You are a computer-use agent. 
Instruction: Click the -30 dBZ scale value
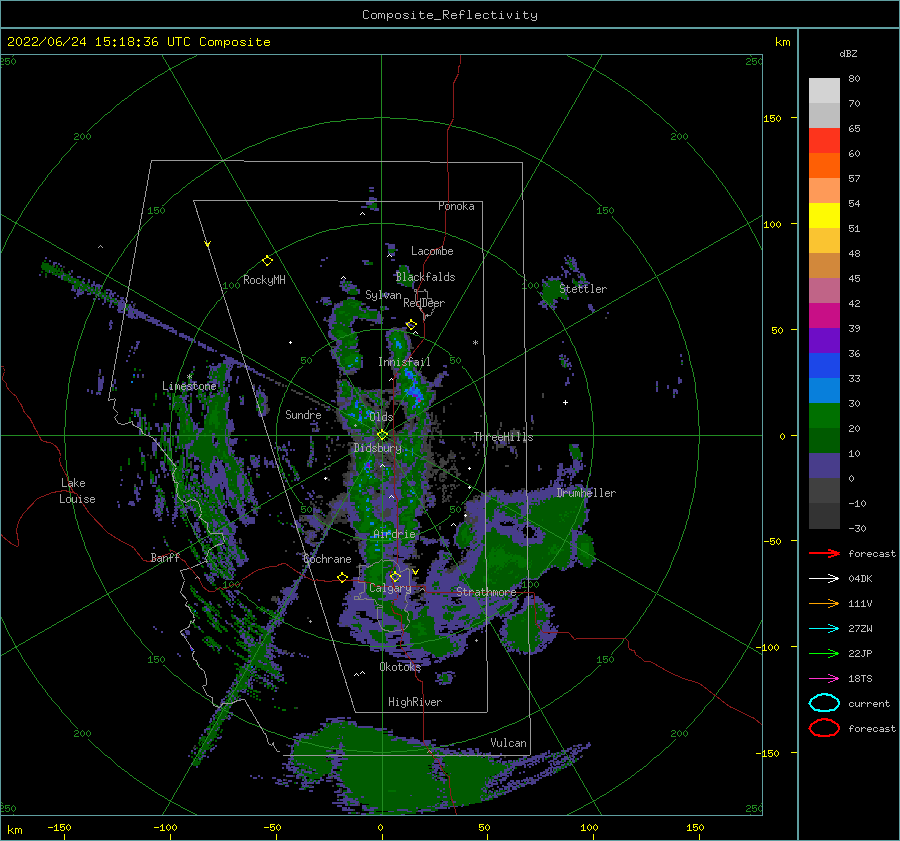click(857, 528)
